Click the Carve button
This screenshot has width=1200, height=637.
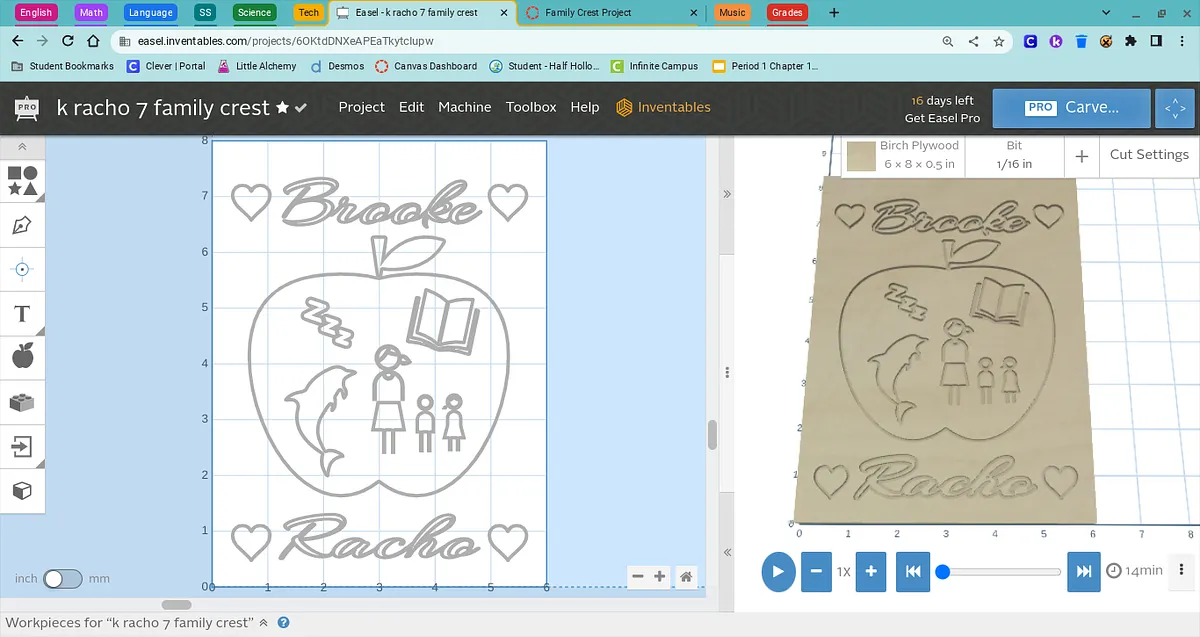pyautogui.click(x=1072, y=107)
